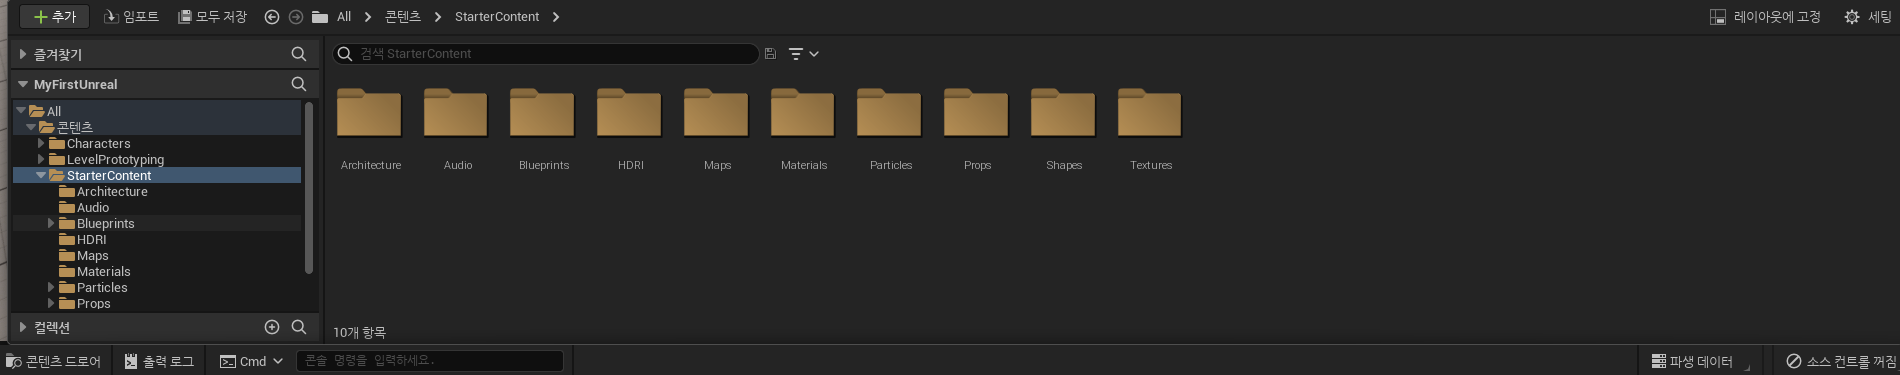
Task: Click the search icon in Collections panel
Action: tap(299, 327)
